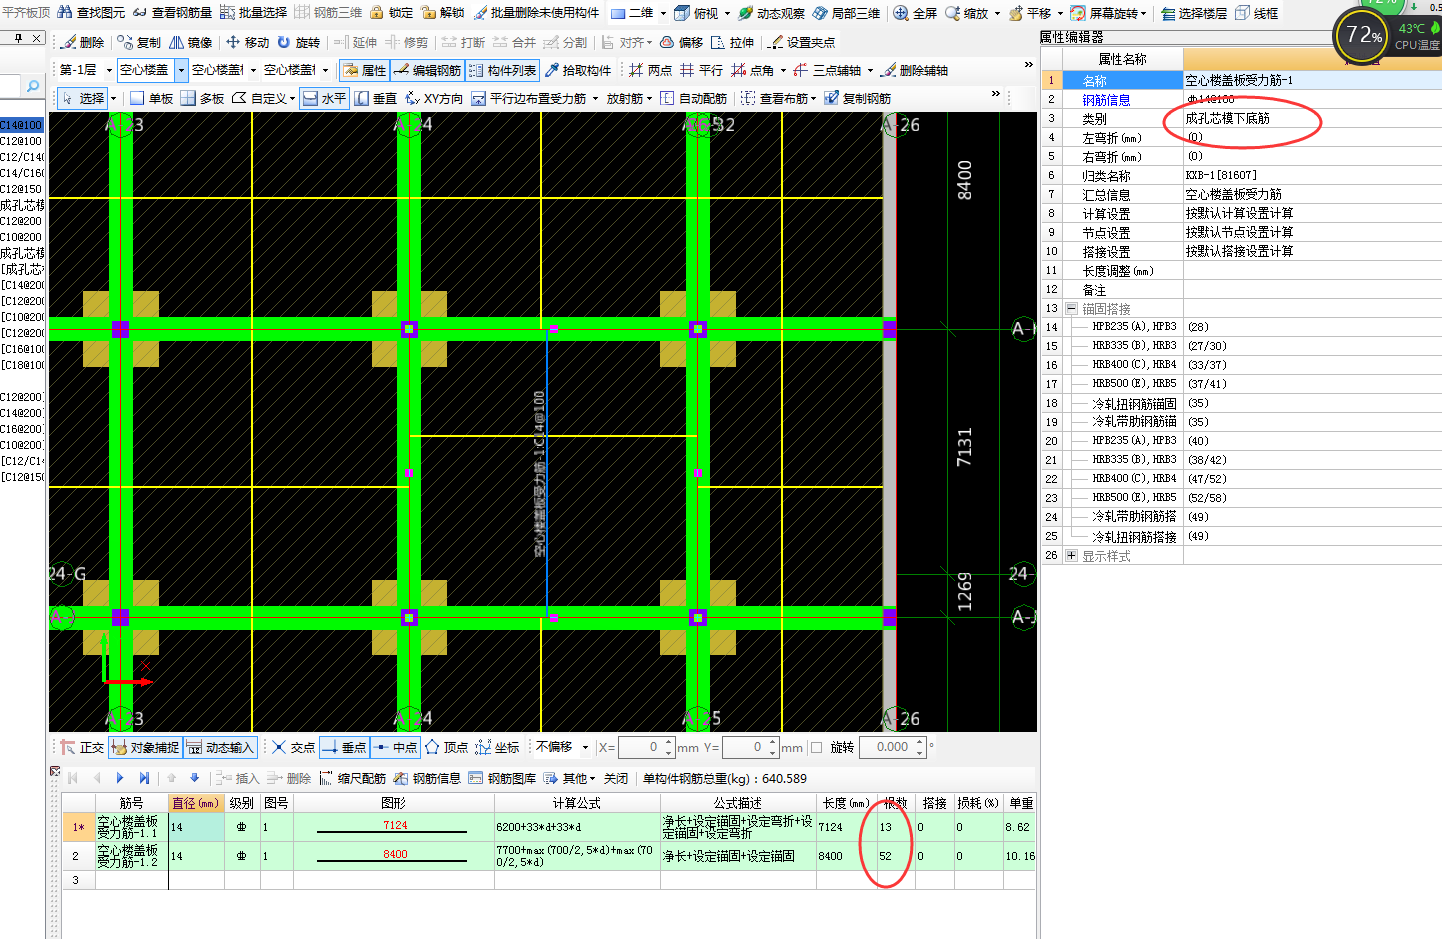1442x939 pixels.
Task: Click into the X coordinate input field
Action: [646, 747]
